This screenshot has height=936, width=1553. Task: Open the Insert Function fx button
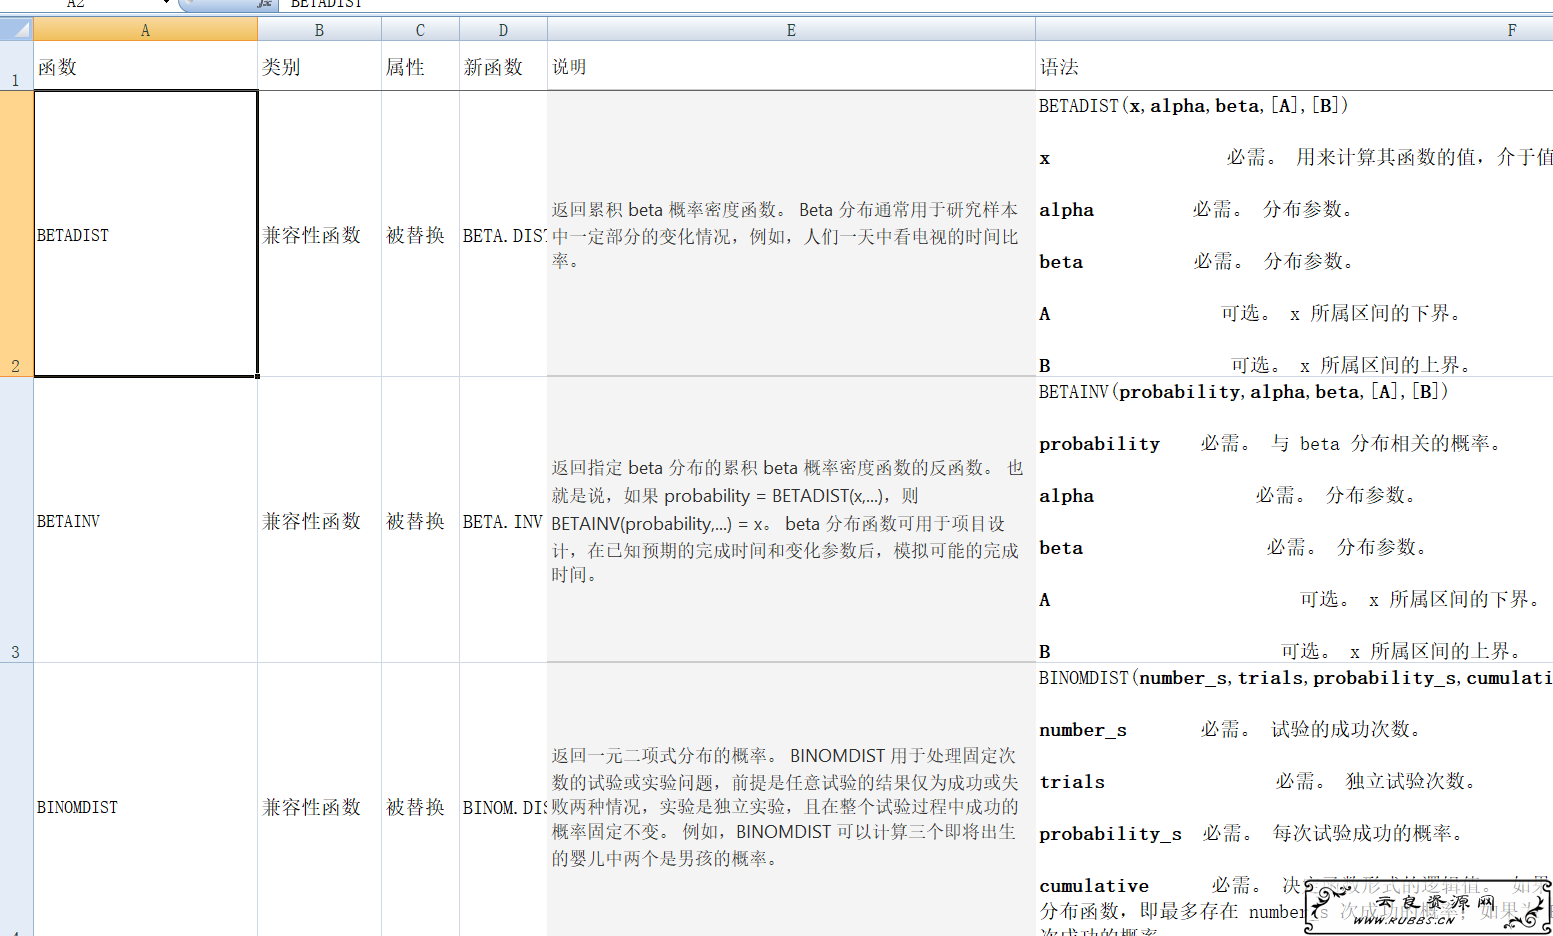pos(264,4)
